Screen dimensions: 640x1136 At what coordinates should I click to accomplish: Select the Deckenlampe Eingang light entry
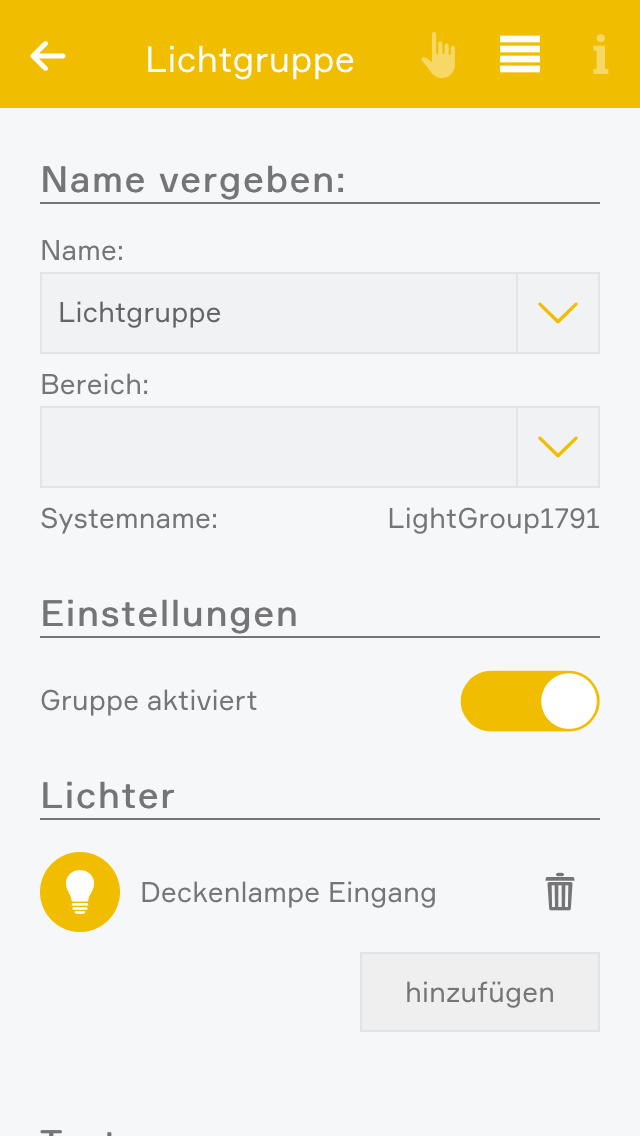pos(288,892)
